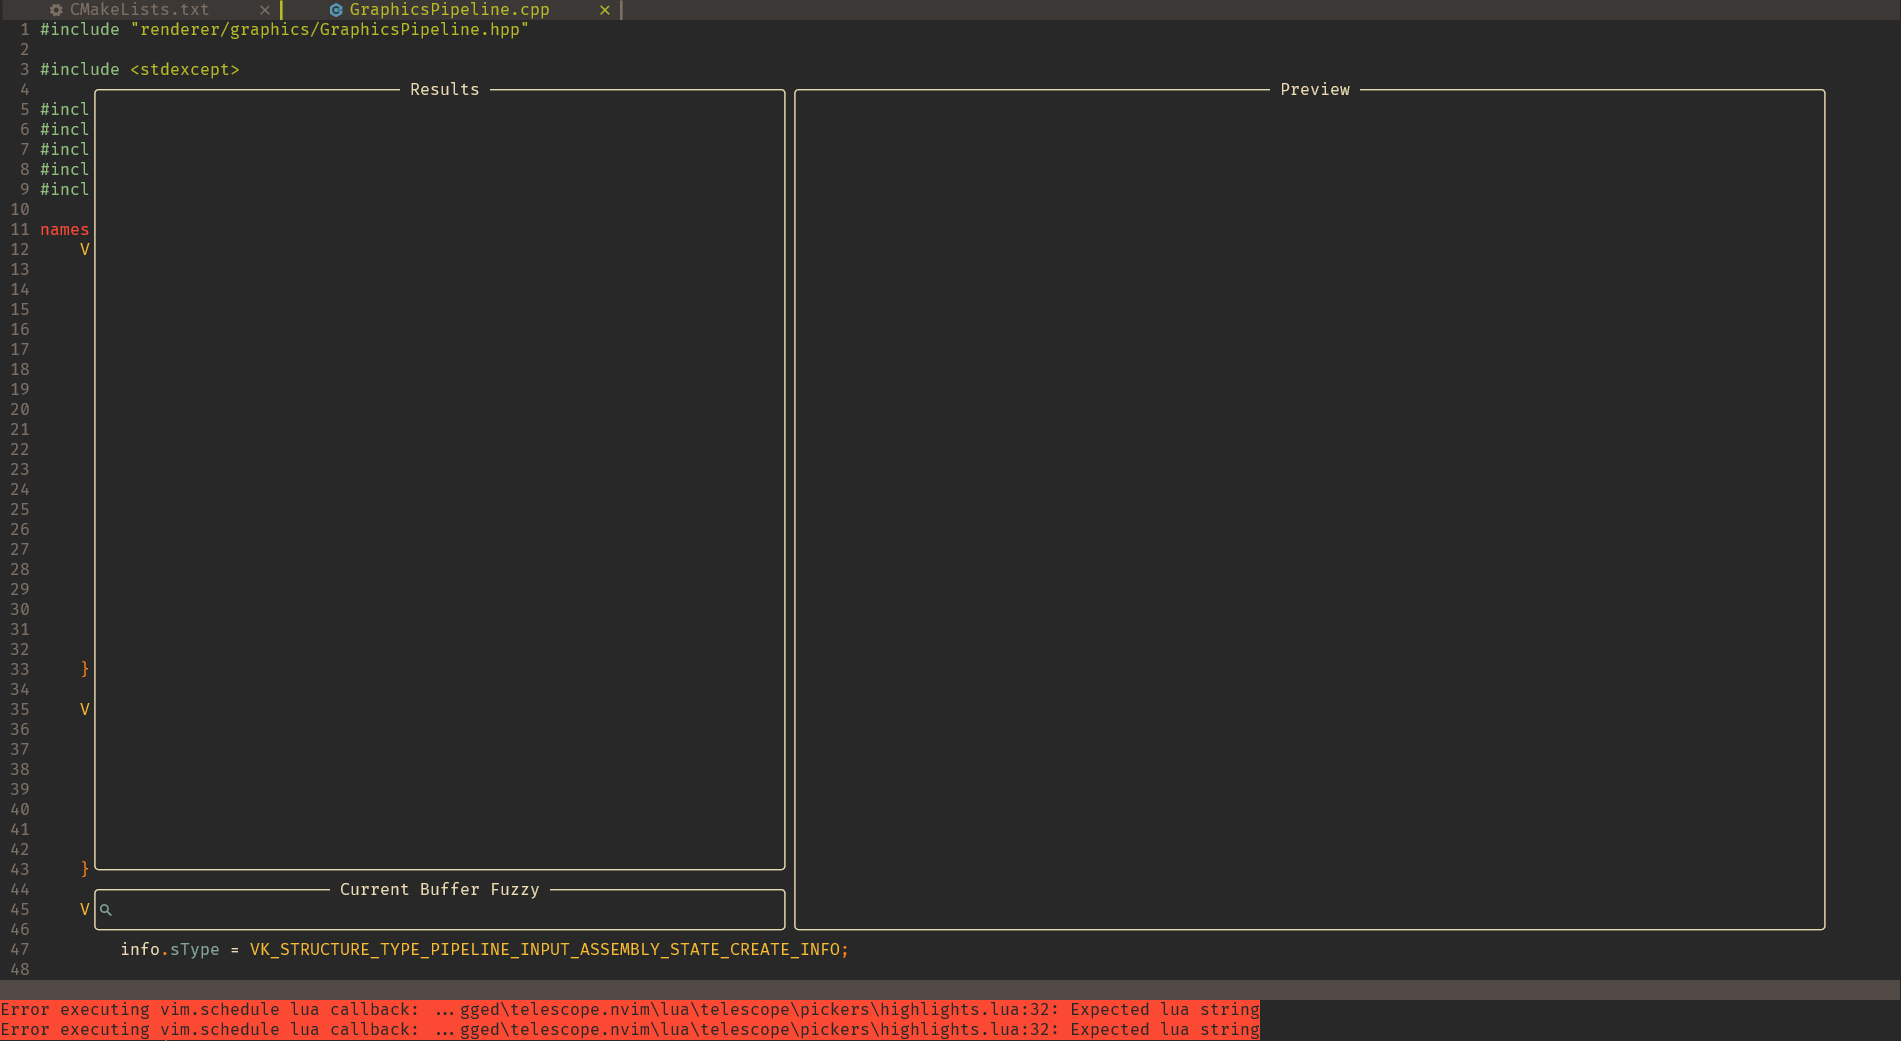This screenshot has height=1041, width=1901.
Task: Click the magnifier icon in the fuzzy prompt
Action: click(106, 910)
